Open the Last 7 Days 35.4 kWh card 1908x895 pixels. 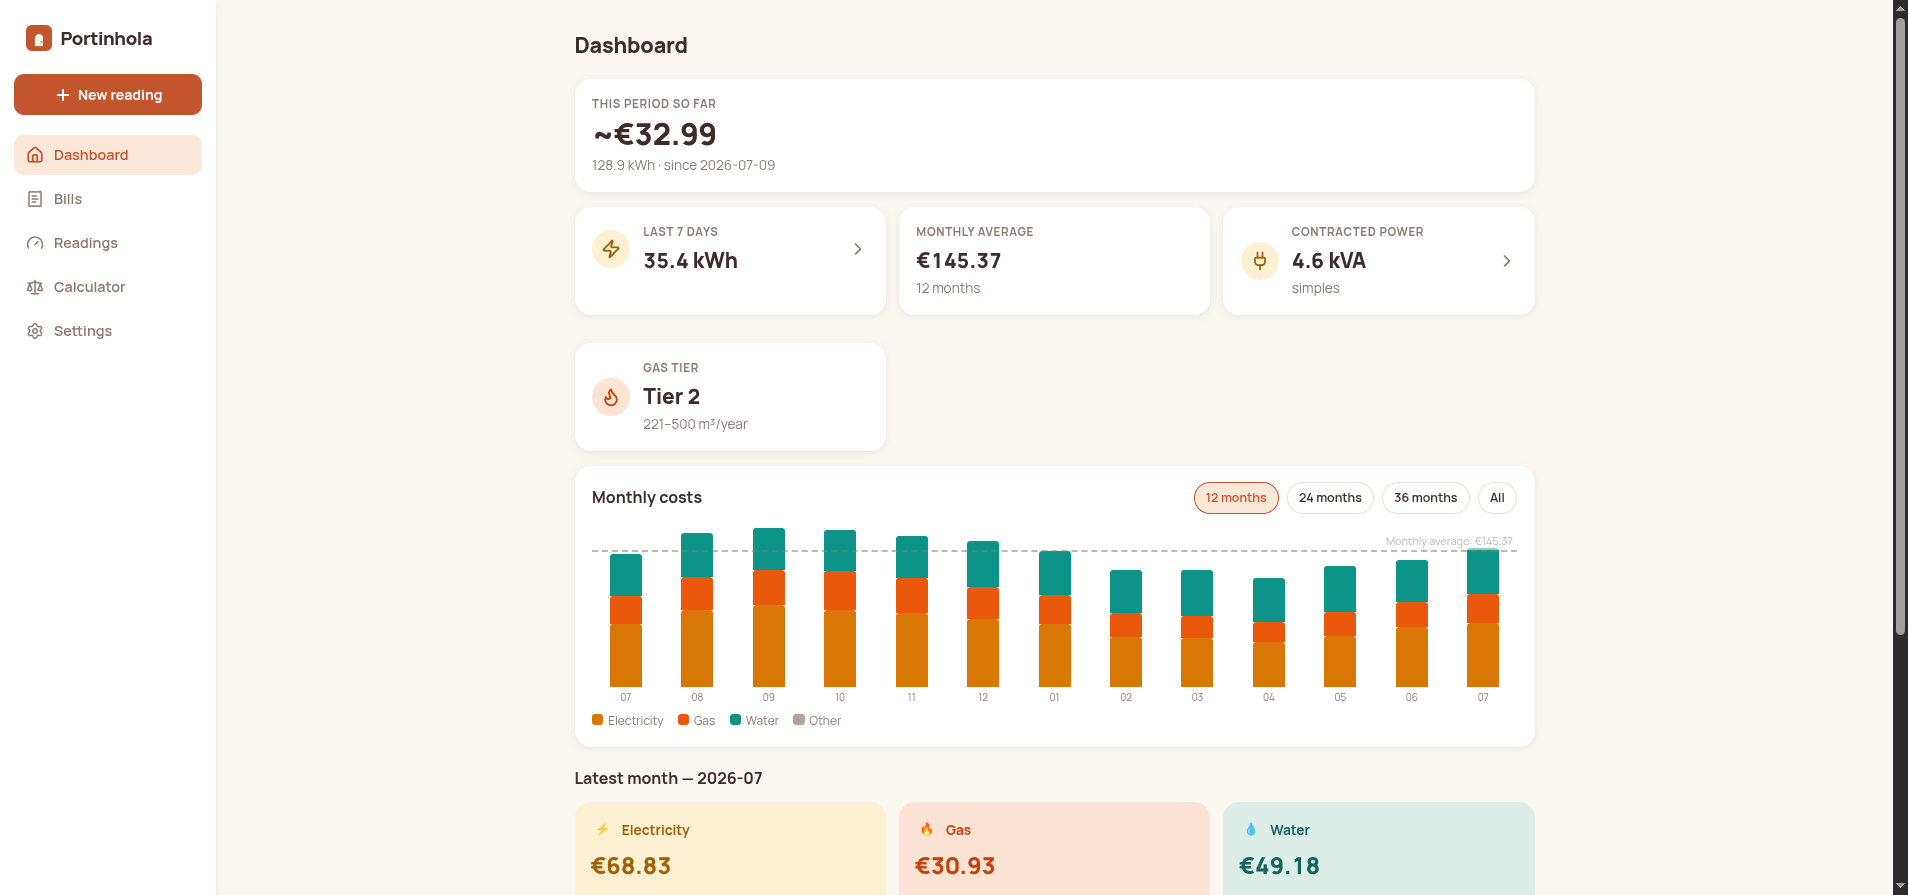(x=730, y=261)
